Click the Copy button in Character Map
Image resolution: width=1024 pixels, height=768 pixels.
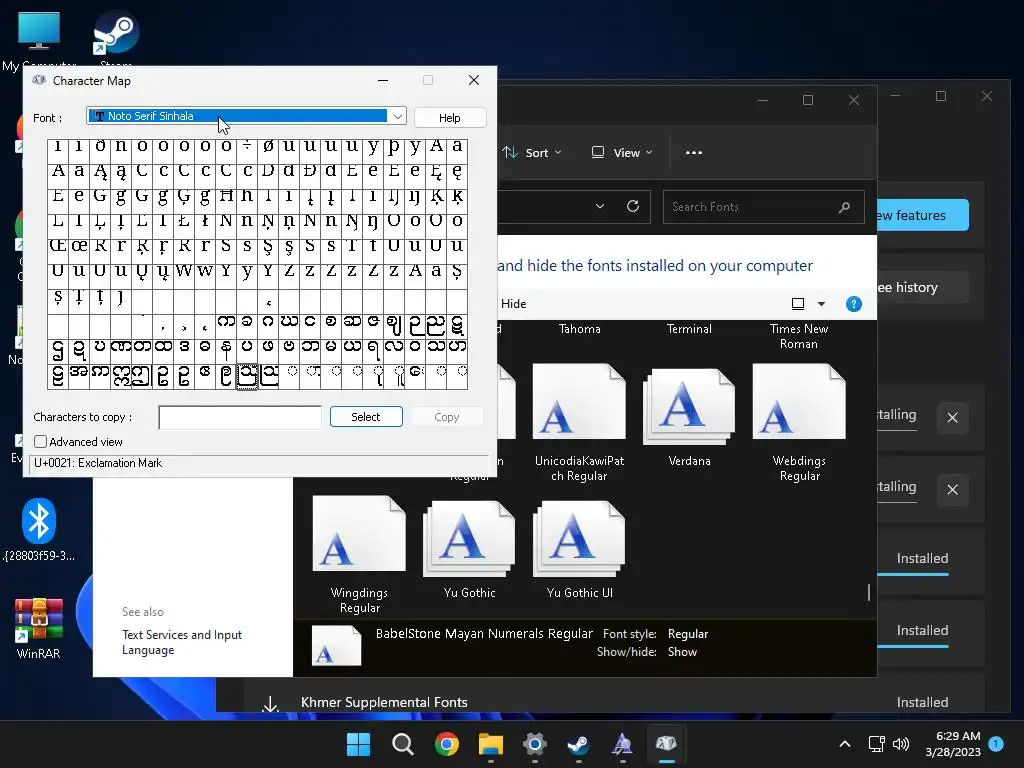pyautogui.click(x=447, y=417)
